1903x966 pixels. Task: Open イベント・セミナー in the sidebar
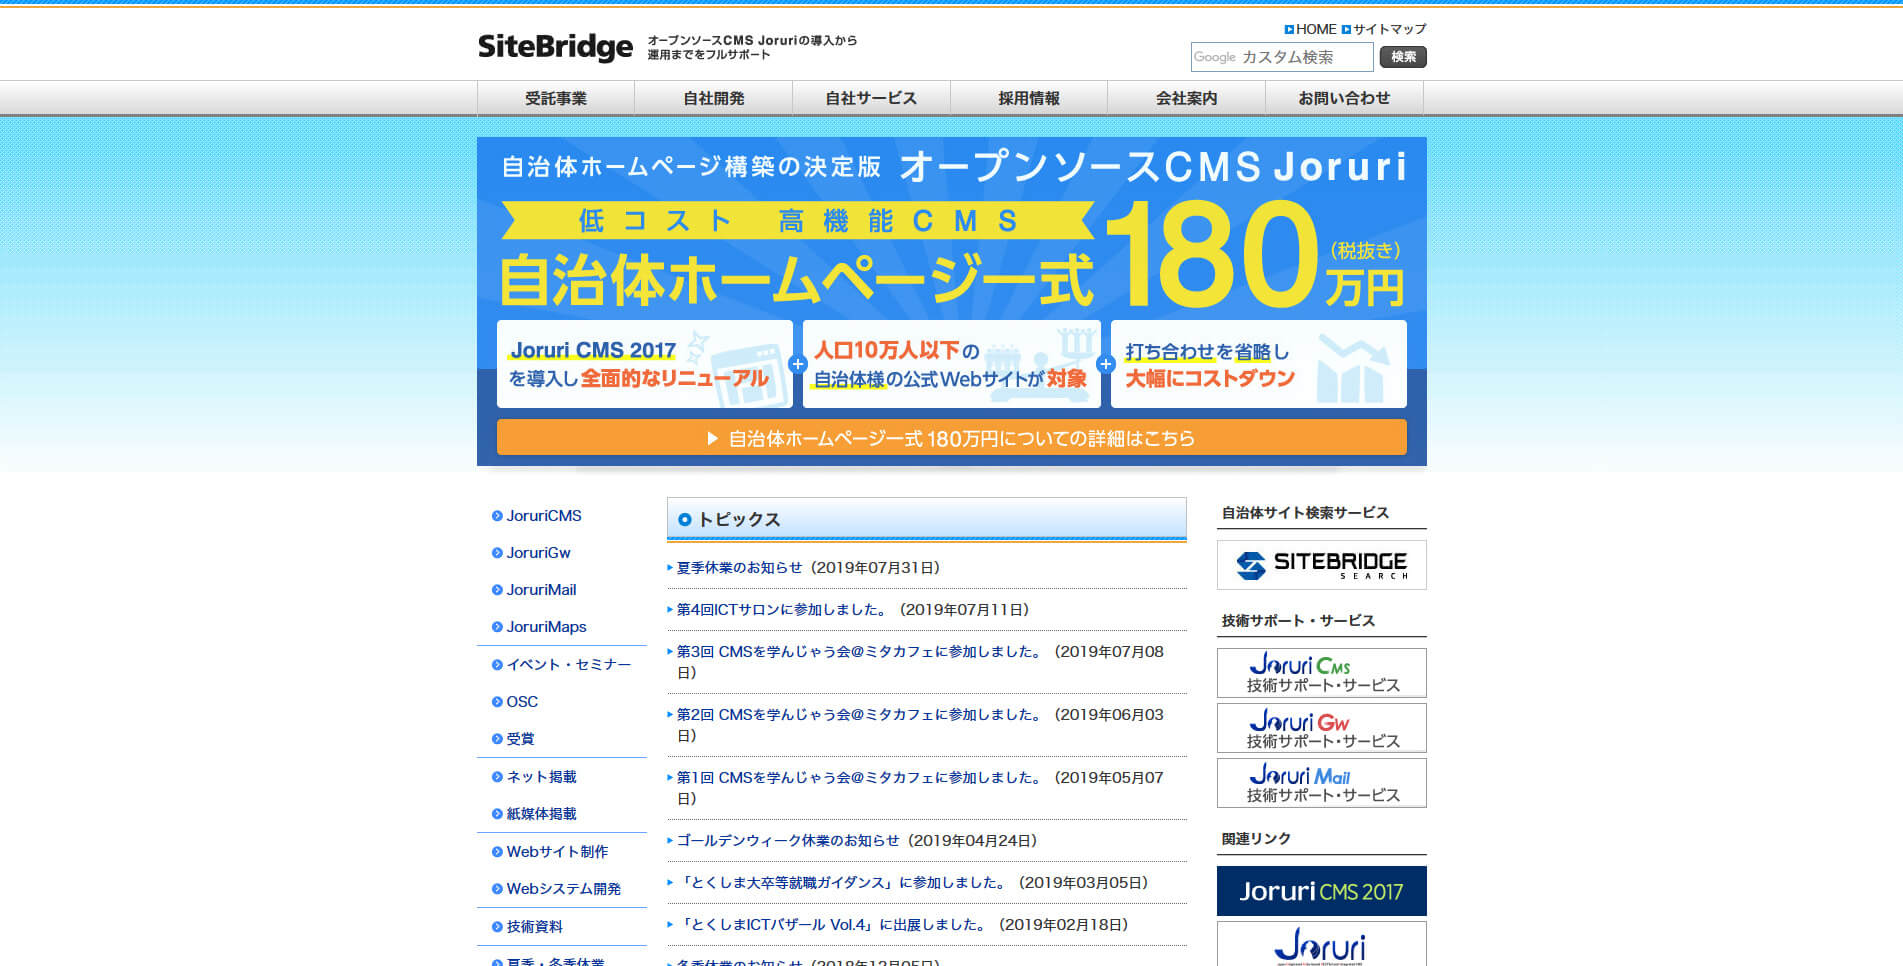click(568, 665)
